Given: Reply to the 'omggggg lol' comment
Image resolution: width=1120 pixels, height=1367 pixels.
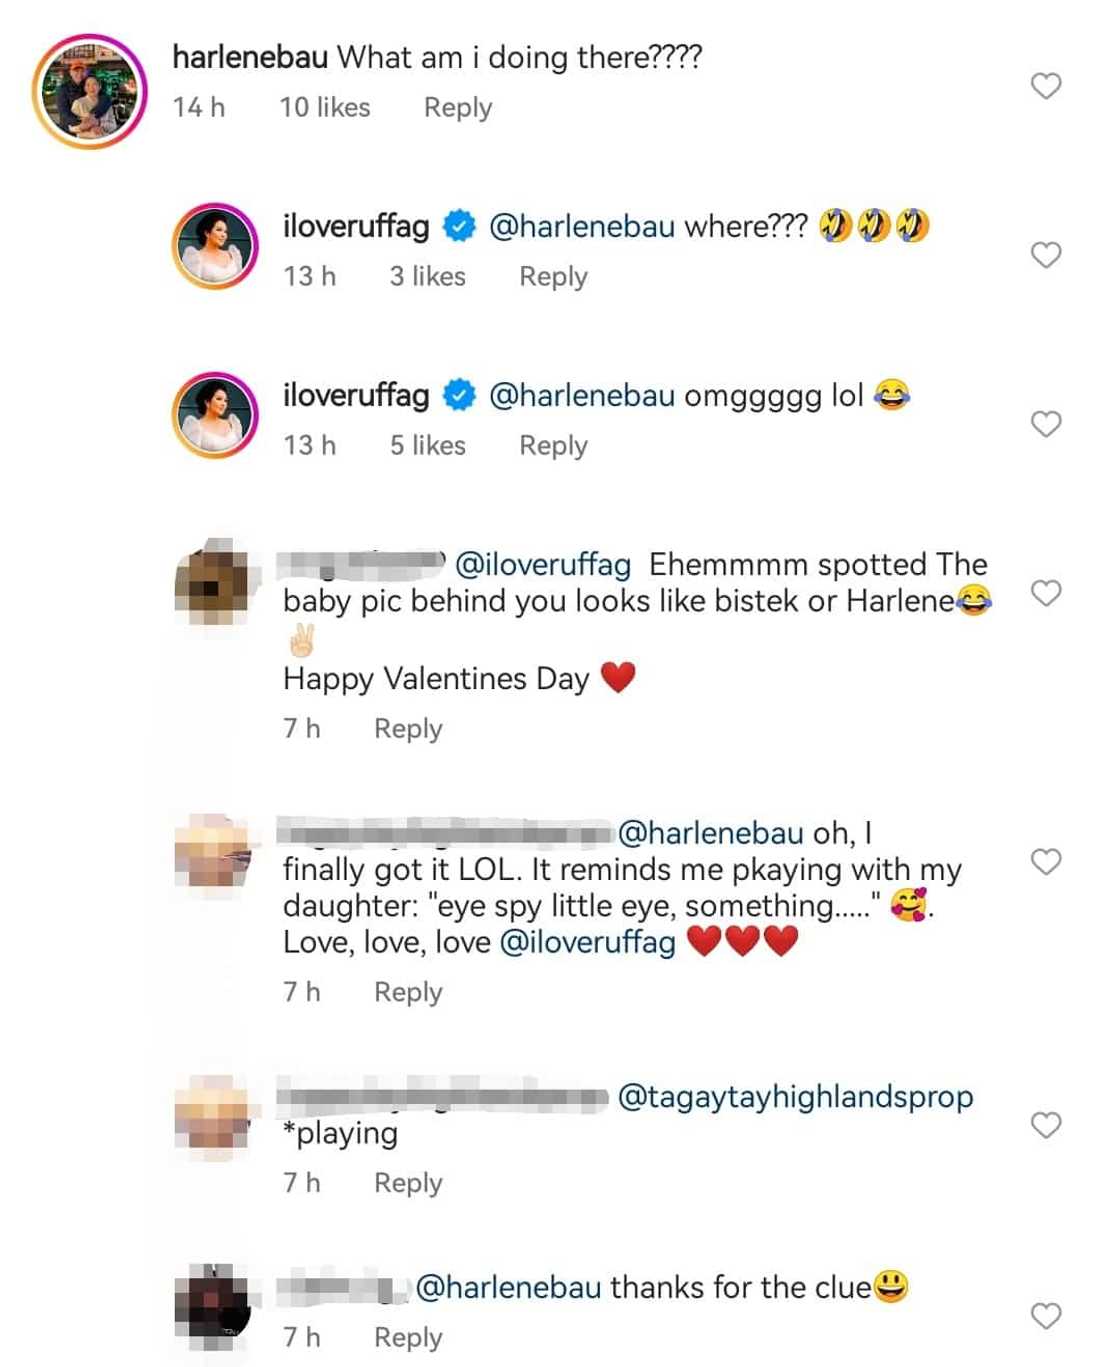Looking at the screenshot, I should [552, 446].
